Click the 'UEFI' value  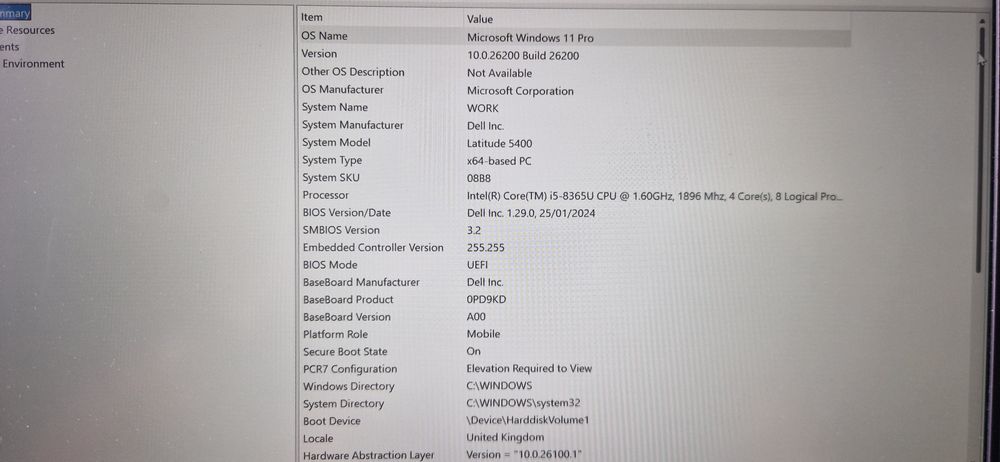(x=477, y=265)
